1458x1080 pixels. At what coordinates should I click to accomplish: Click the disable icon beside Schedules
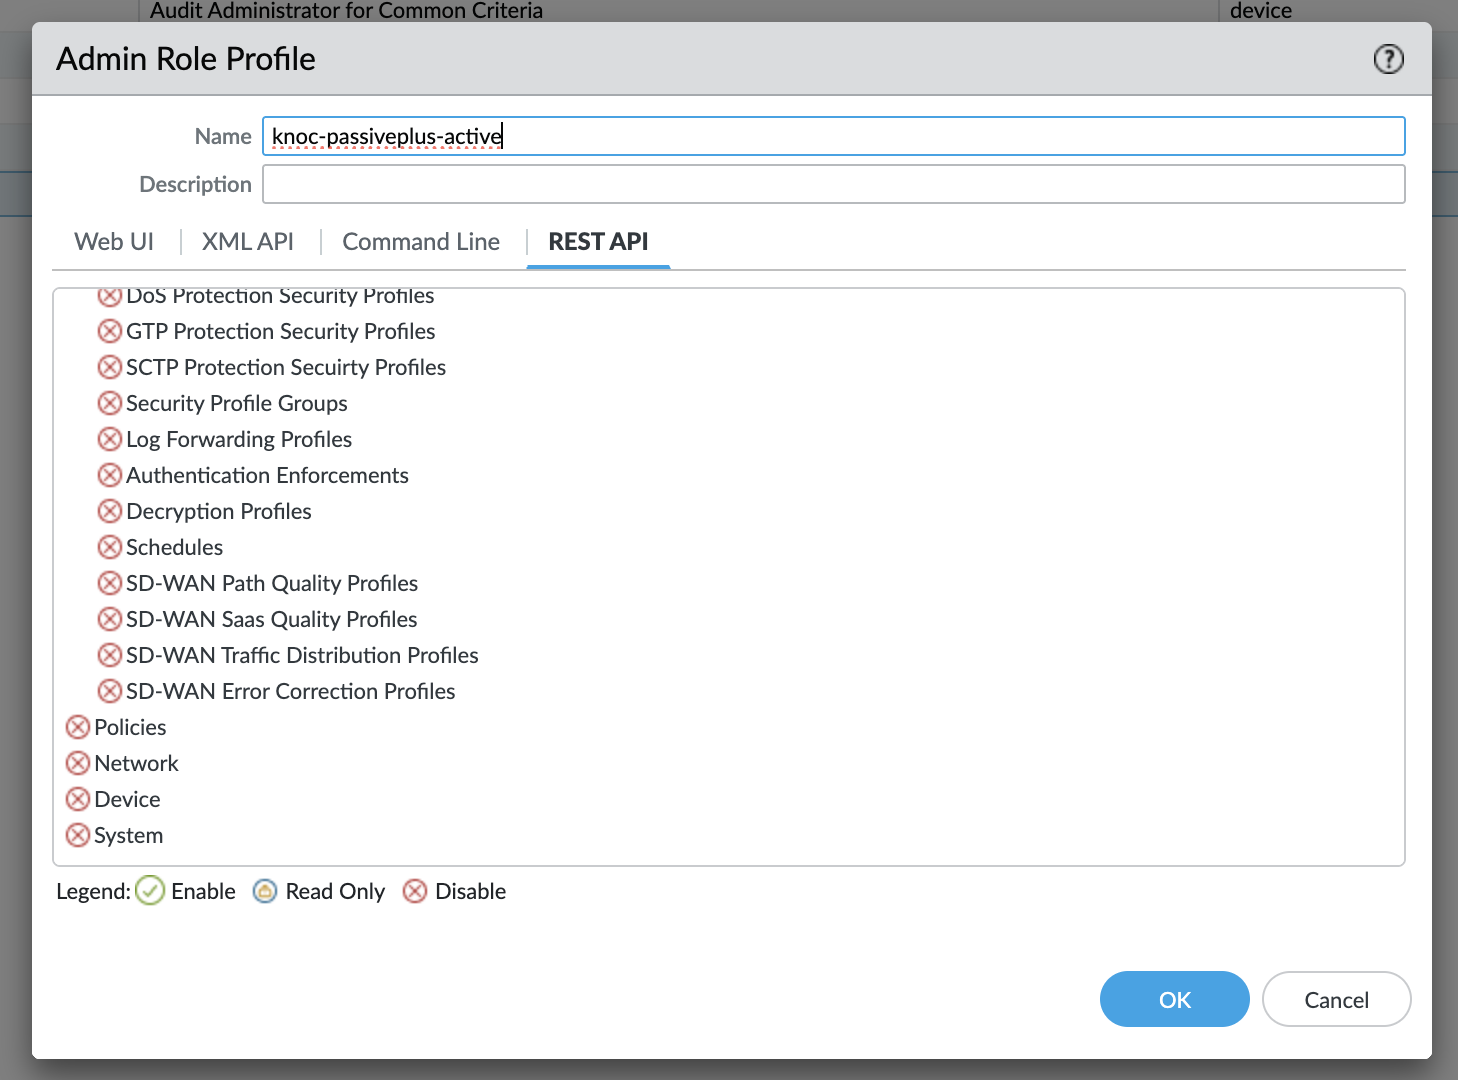[110, 547]
